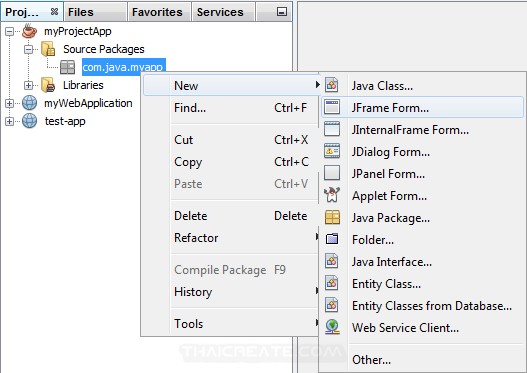Expand the myWebApplication project node
Screen dimensions: 527x373
pos(9,103)
